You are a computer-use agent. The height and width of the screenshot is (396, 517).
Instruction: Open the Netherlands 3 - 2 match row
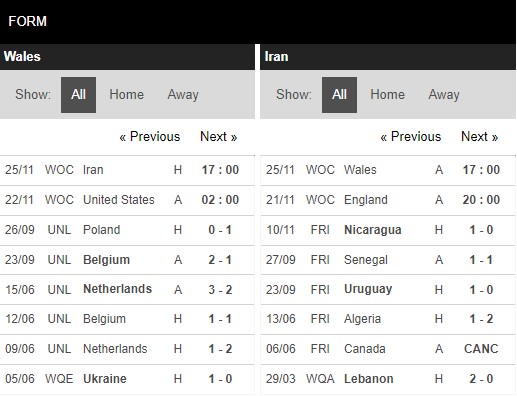point(127,289)
